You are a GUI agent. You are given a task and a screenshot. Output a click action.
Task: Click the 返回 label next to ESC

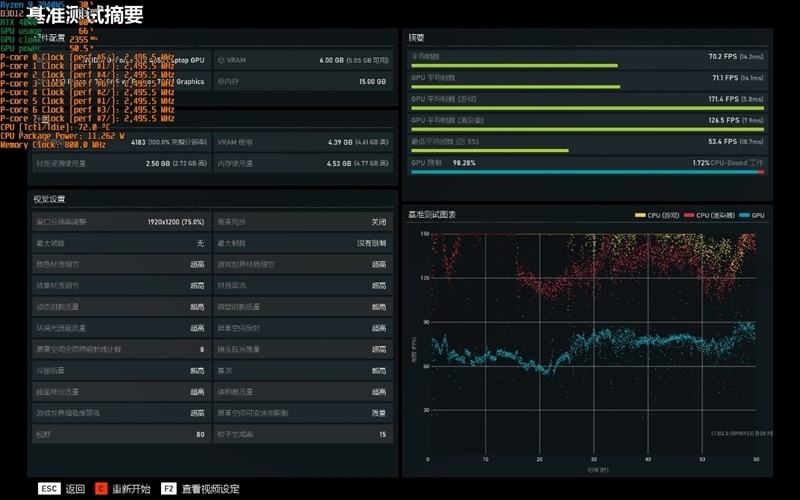coord(75,489)
